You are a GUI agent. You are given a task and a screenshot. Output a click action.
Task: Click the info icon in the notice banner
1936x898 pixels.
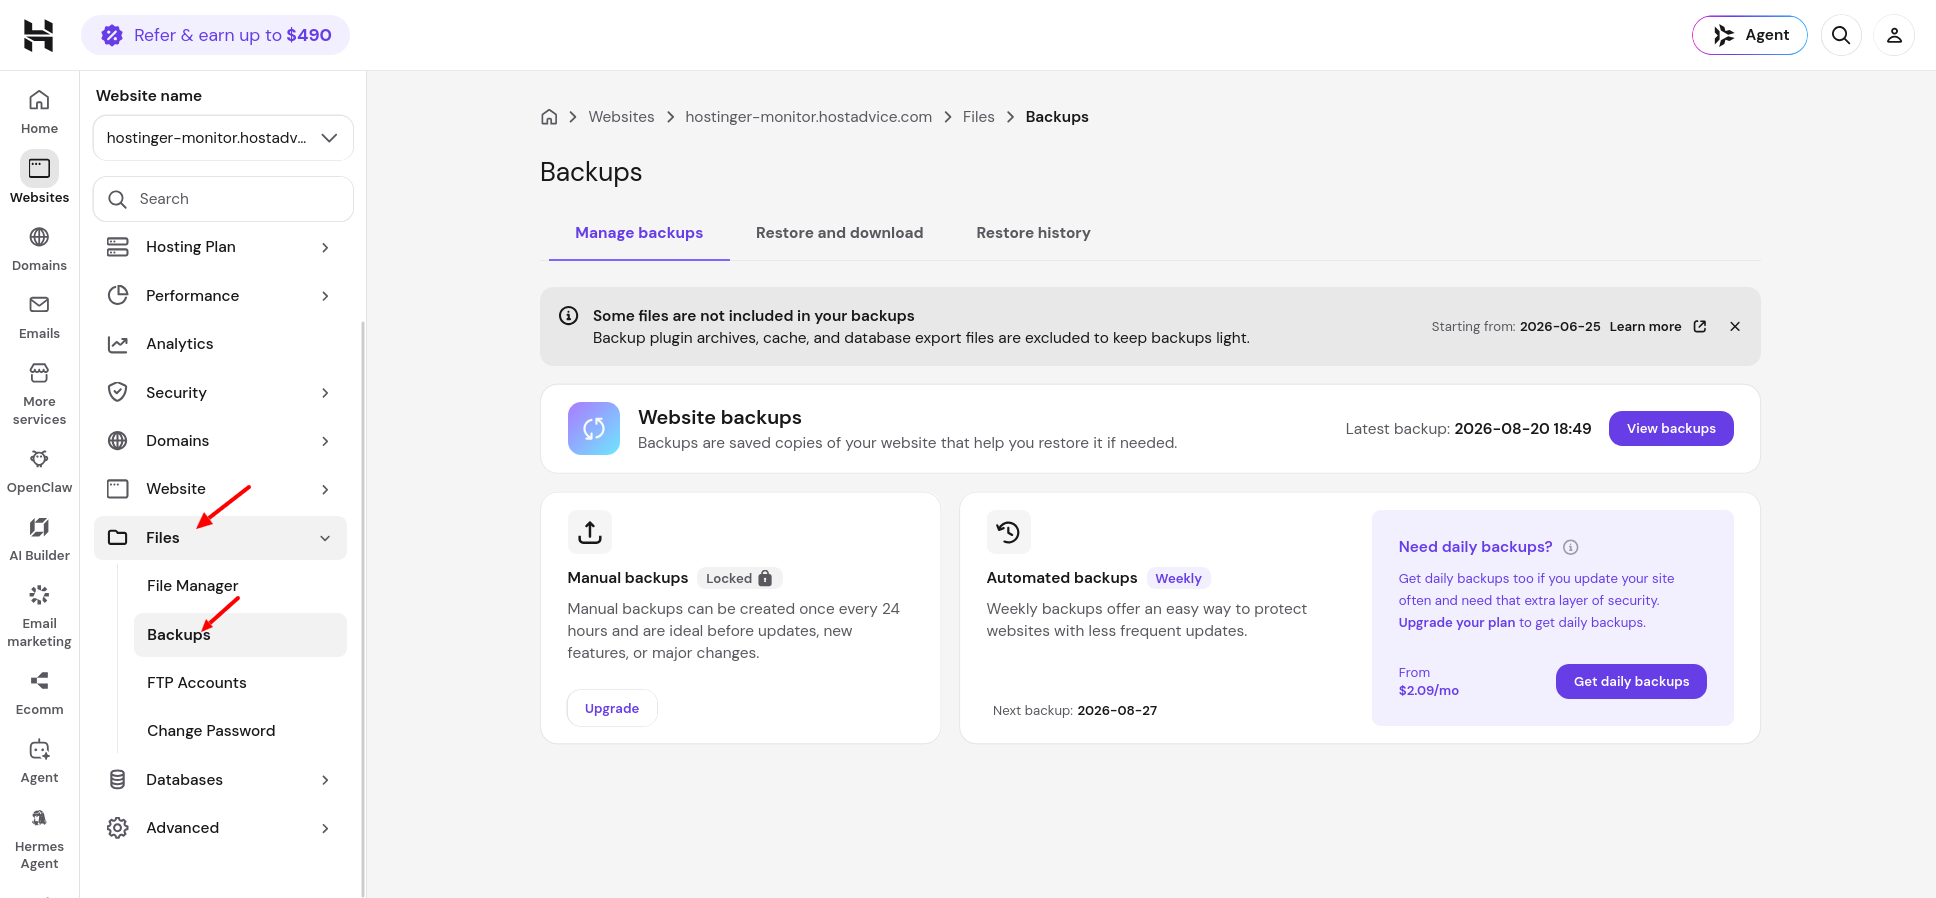click(569, 316)
